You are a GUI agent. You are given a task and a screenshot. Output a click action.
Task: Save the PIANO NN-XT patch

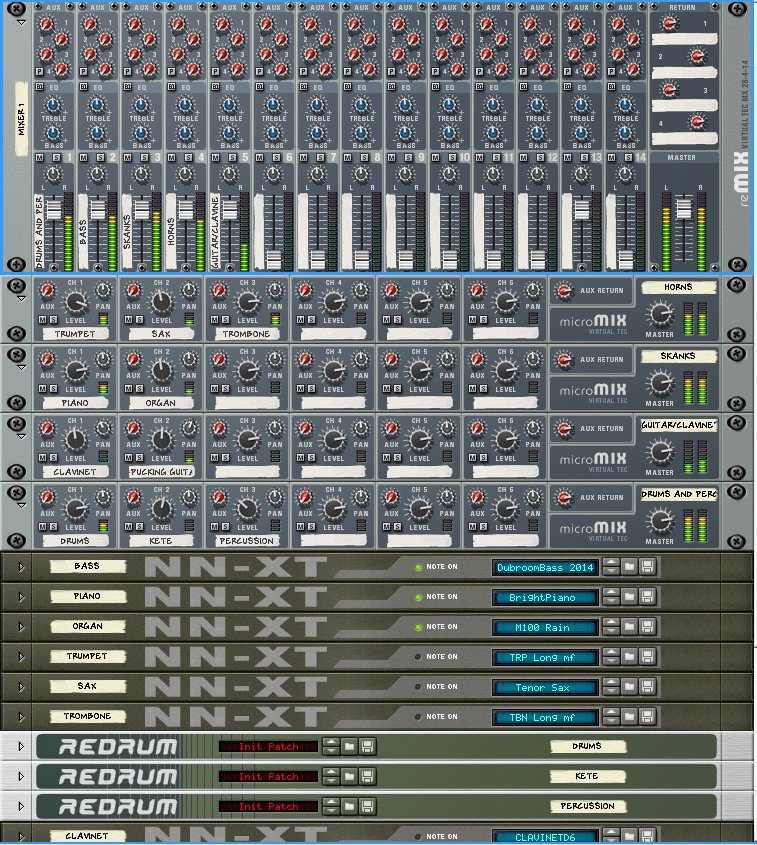click(648, 597)
